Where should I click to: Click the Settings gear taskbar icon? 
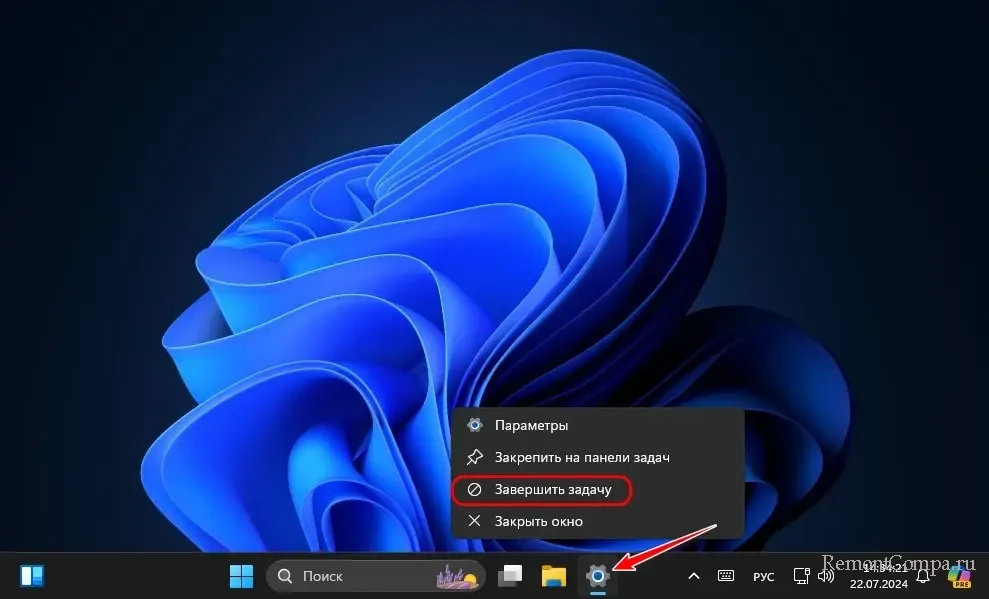point(597,576)
